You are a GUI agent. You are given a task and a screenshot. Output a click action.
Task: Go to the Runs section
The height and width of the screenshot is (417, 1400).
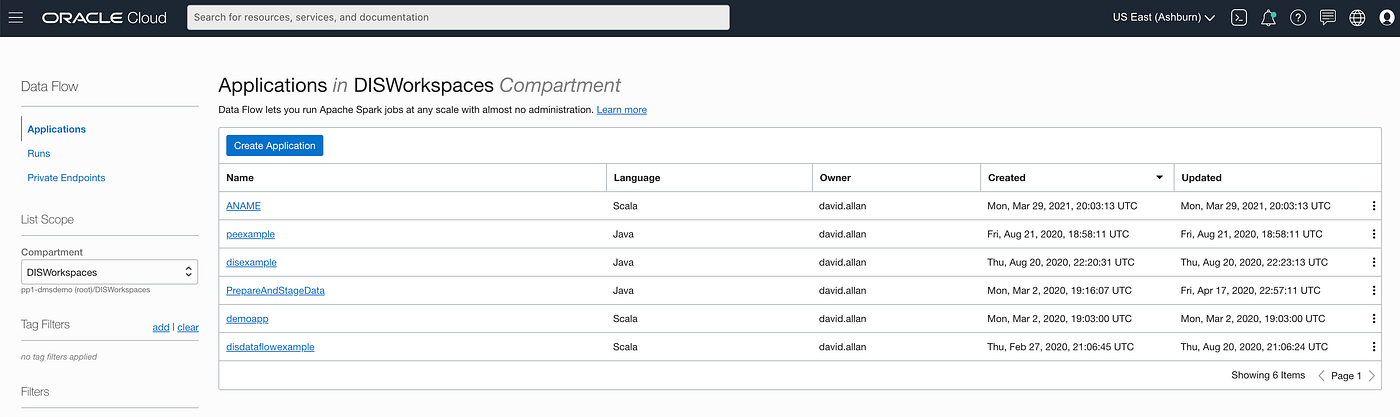coord(39,153)
